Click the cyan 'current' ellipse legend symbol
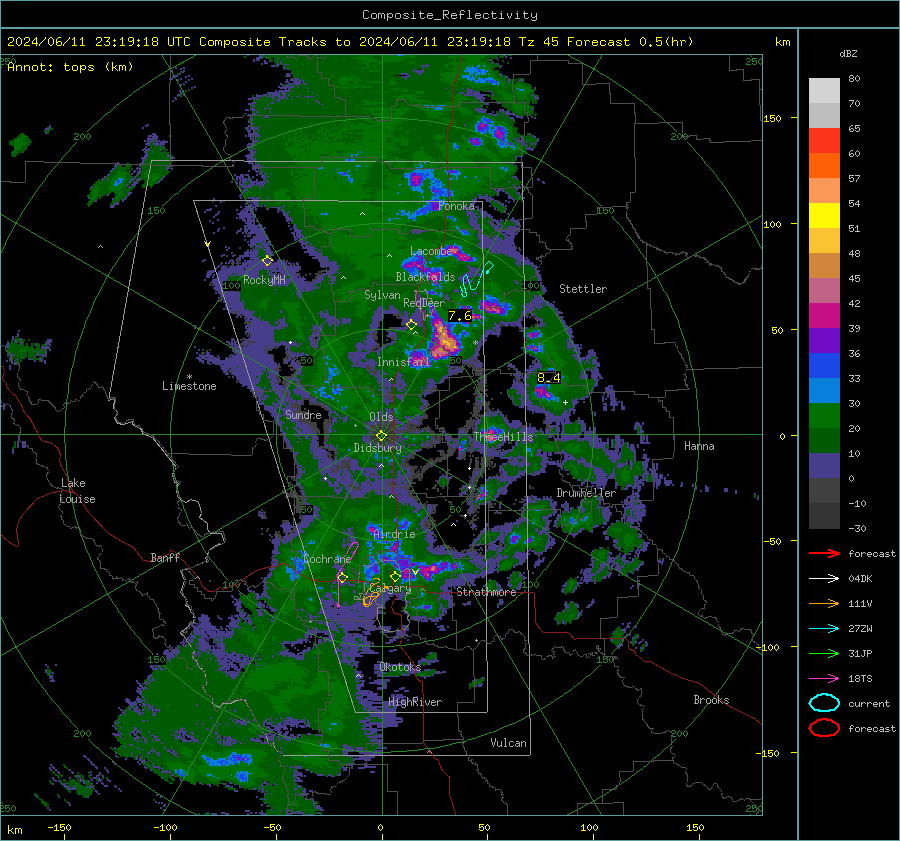 coord(824,703)
